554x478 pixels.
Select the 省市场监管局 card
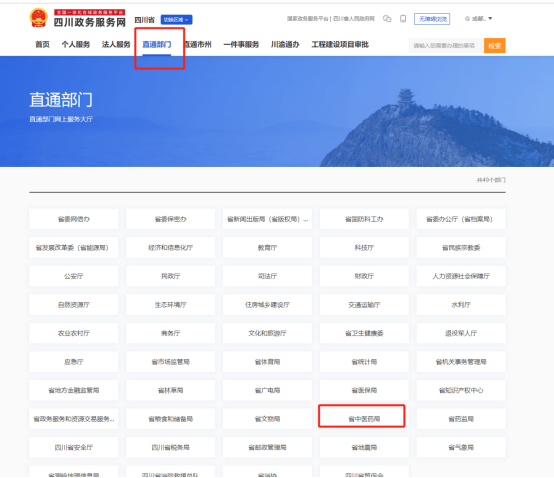click(171, 362)
